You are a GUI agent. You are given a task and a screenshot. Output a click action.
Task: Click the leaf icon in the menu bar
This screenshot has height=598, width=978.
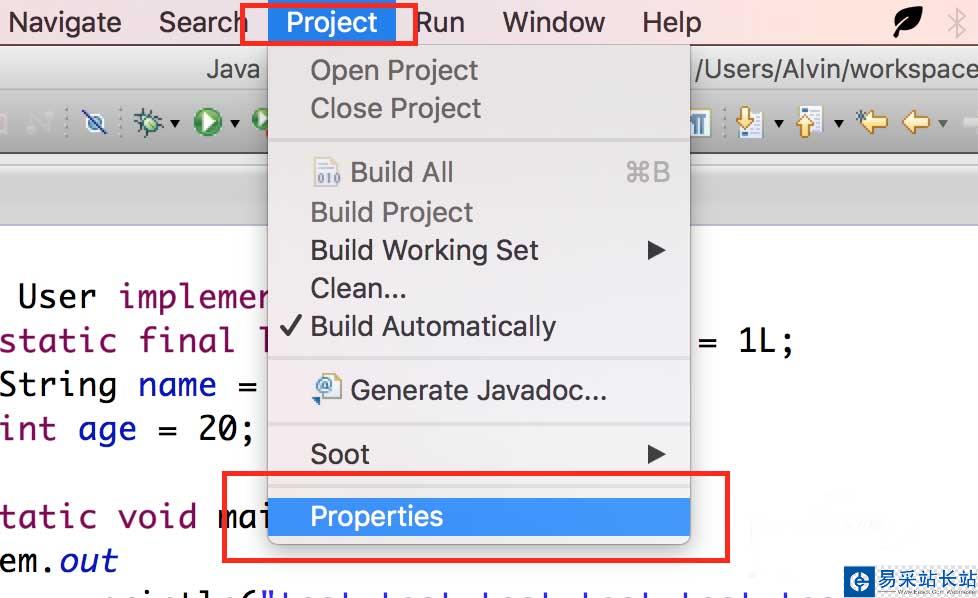point(907,21)
